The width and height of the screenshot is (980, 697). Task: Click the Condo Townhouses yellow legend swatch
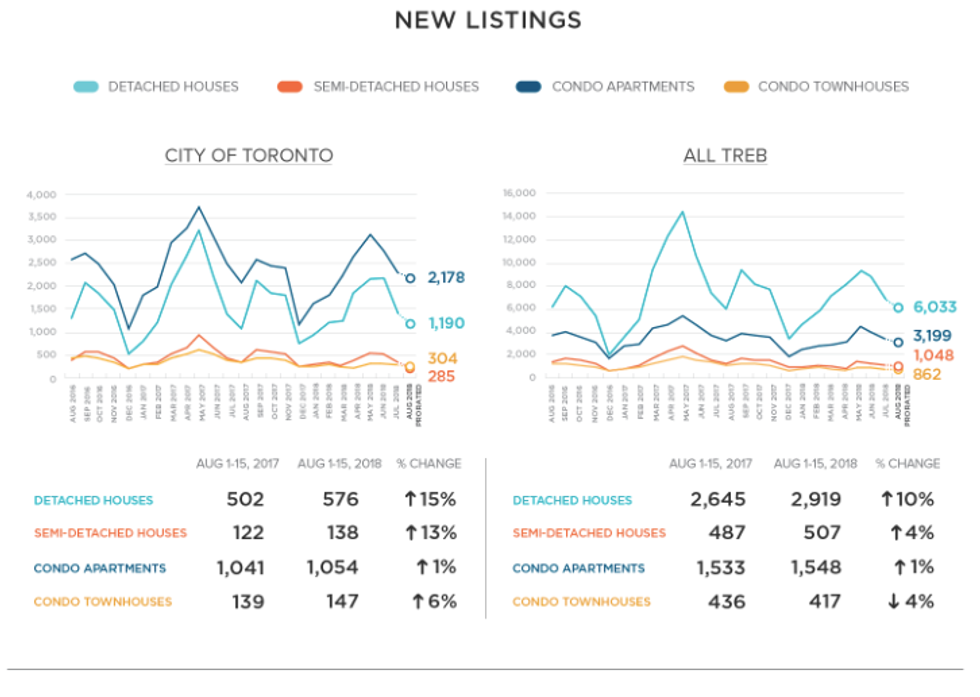[x=736, y=87]
